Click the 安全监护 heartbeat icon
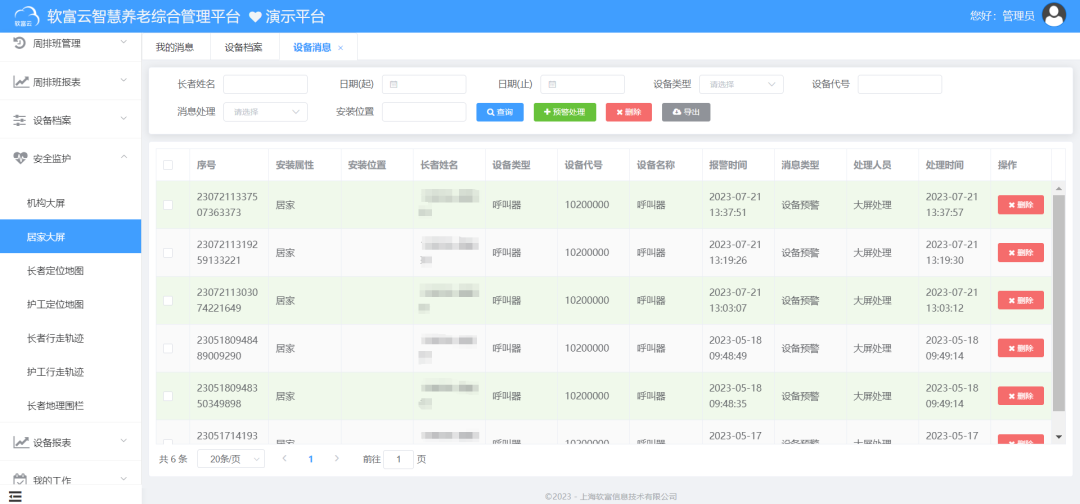The height and width of the screenshot is (504, 1080). click(x=21, y=158)
